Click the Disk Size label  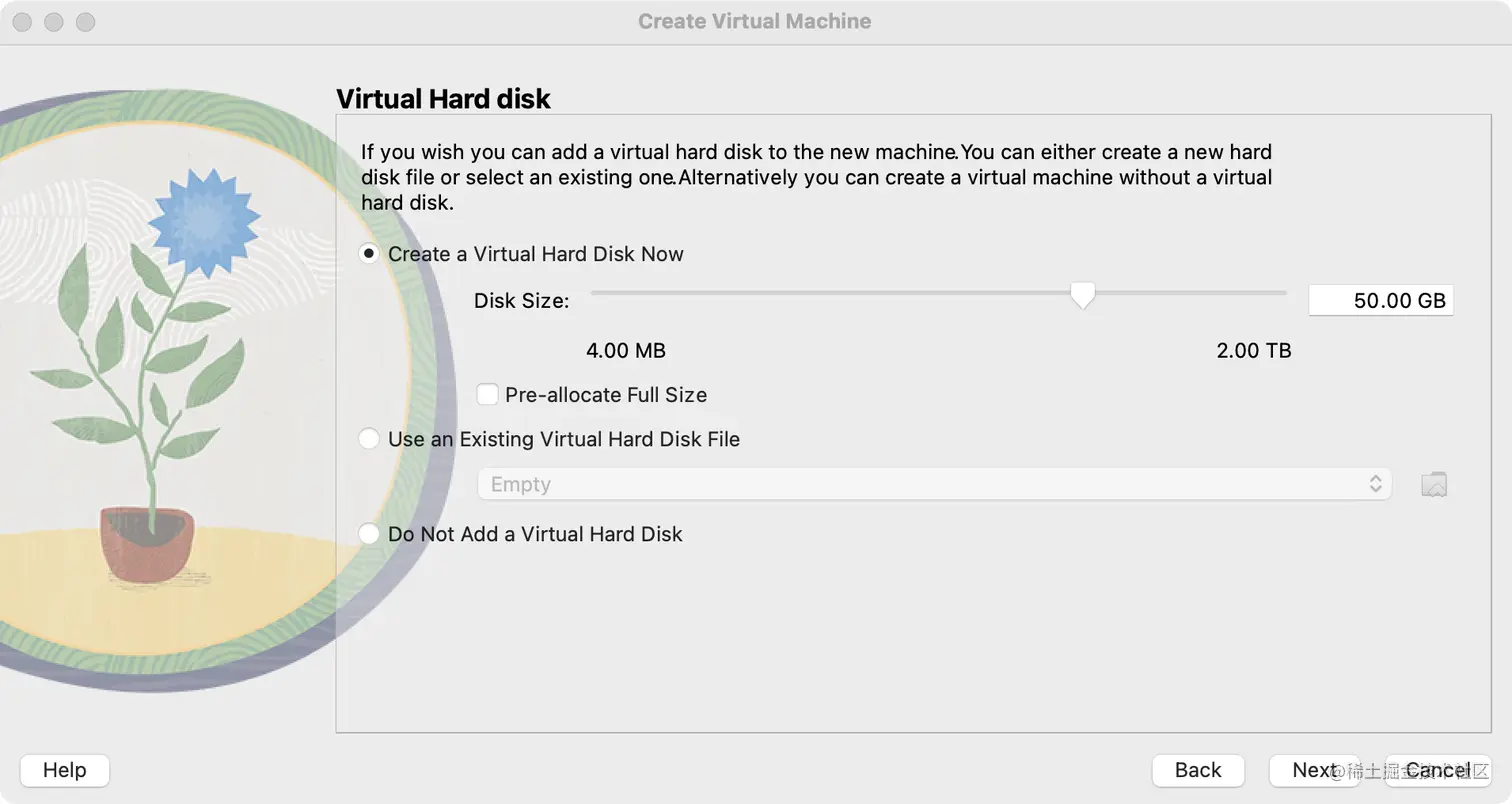[x=522, y=300]
